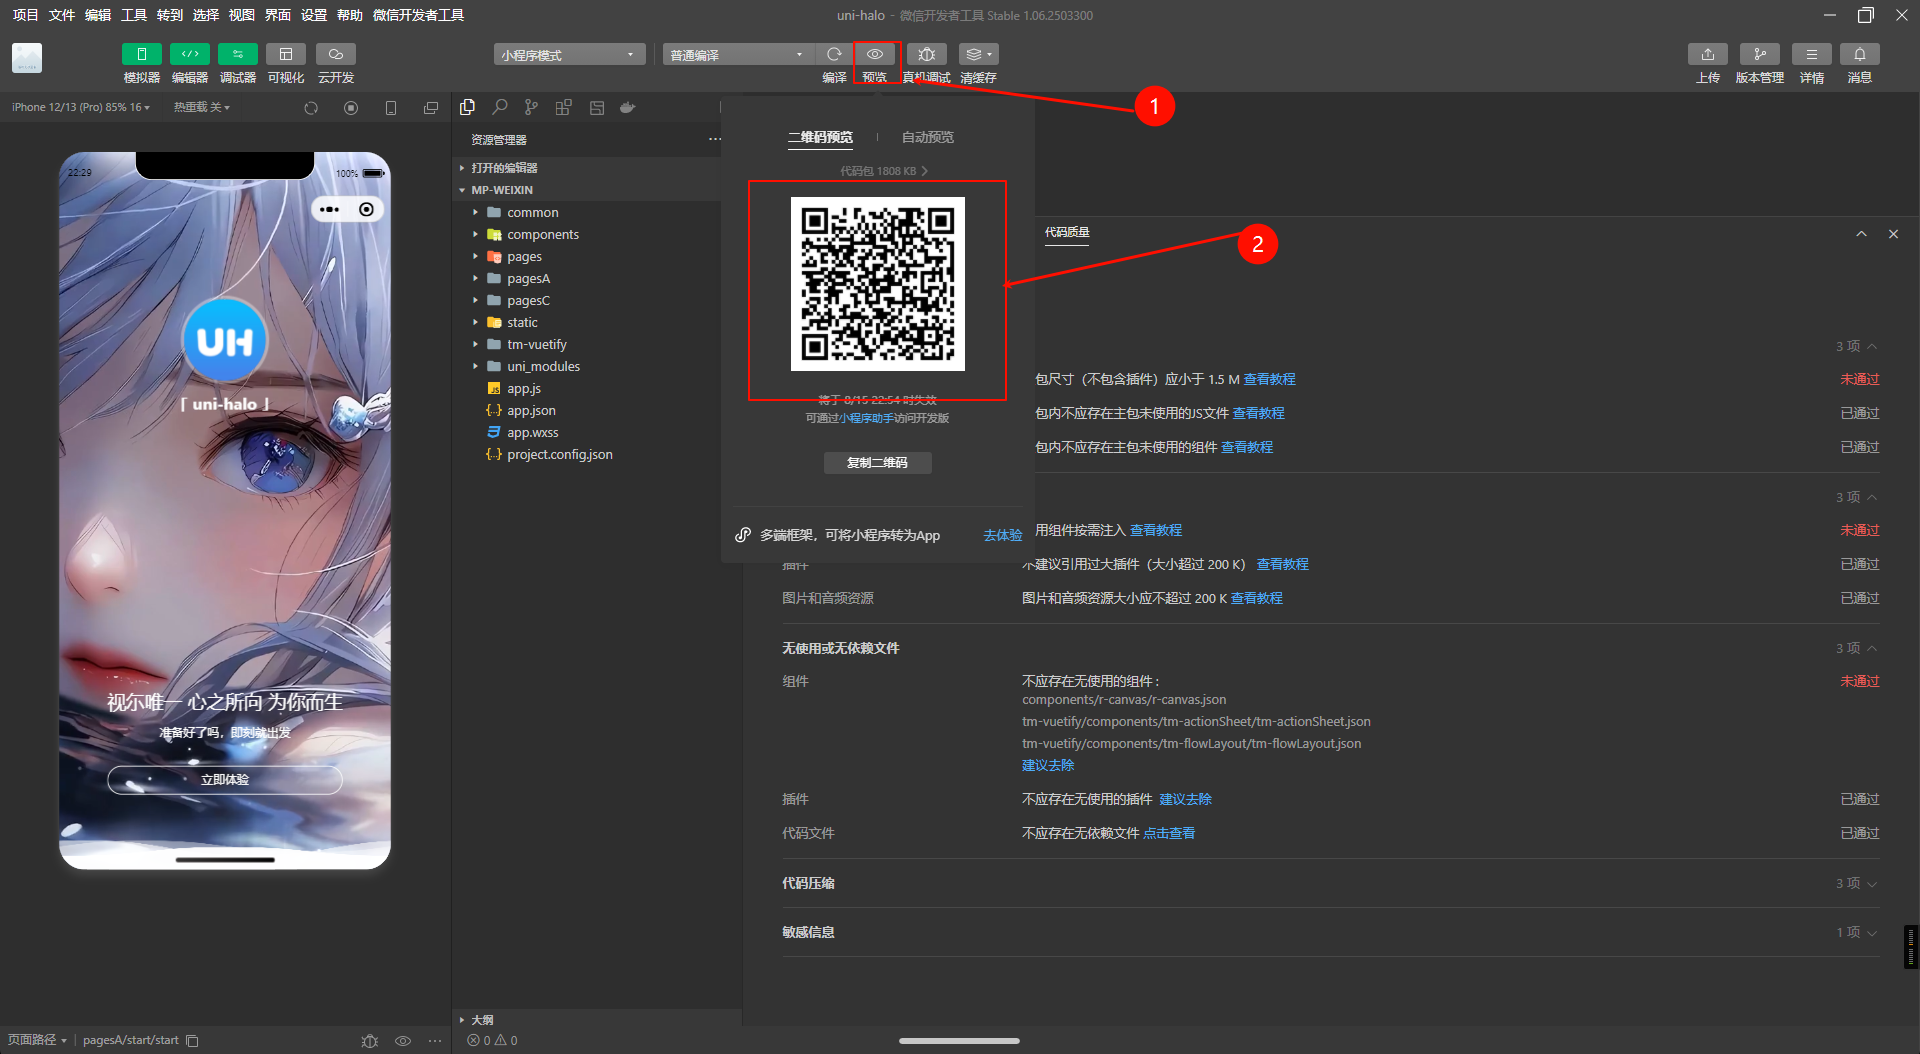1920x1054 pixels.
Task: Open the layout panel icon beside Extensions
Action: click(x=597, y=107)
